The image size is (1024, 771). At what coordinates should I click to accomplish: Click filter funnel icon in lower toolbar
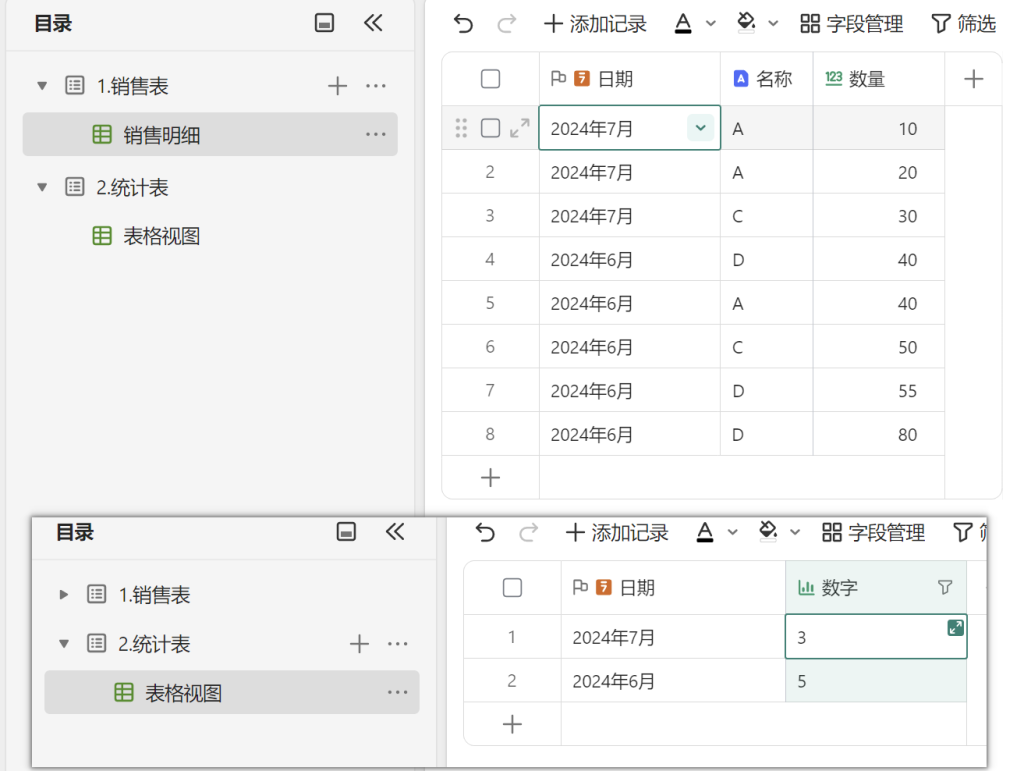point(963,533)
